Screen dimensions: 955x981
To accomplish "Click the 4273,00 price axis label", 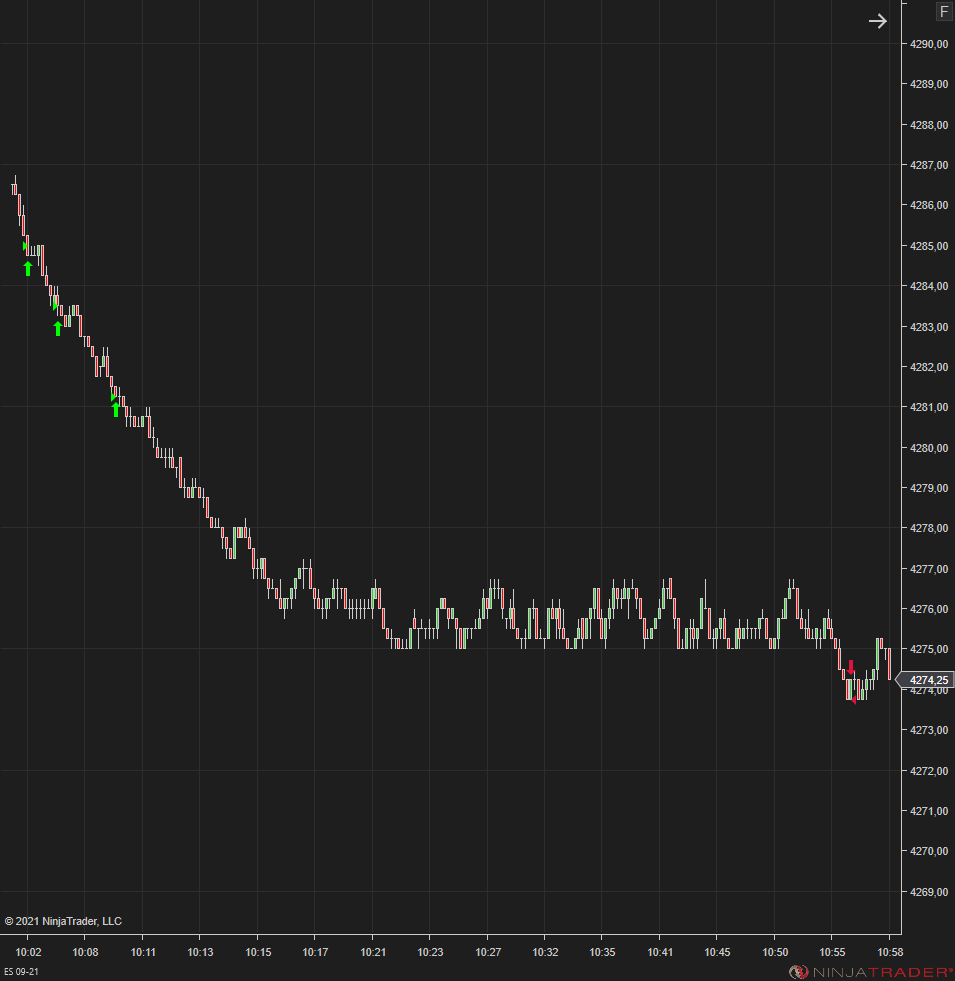I will pos(929,730).
